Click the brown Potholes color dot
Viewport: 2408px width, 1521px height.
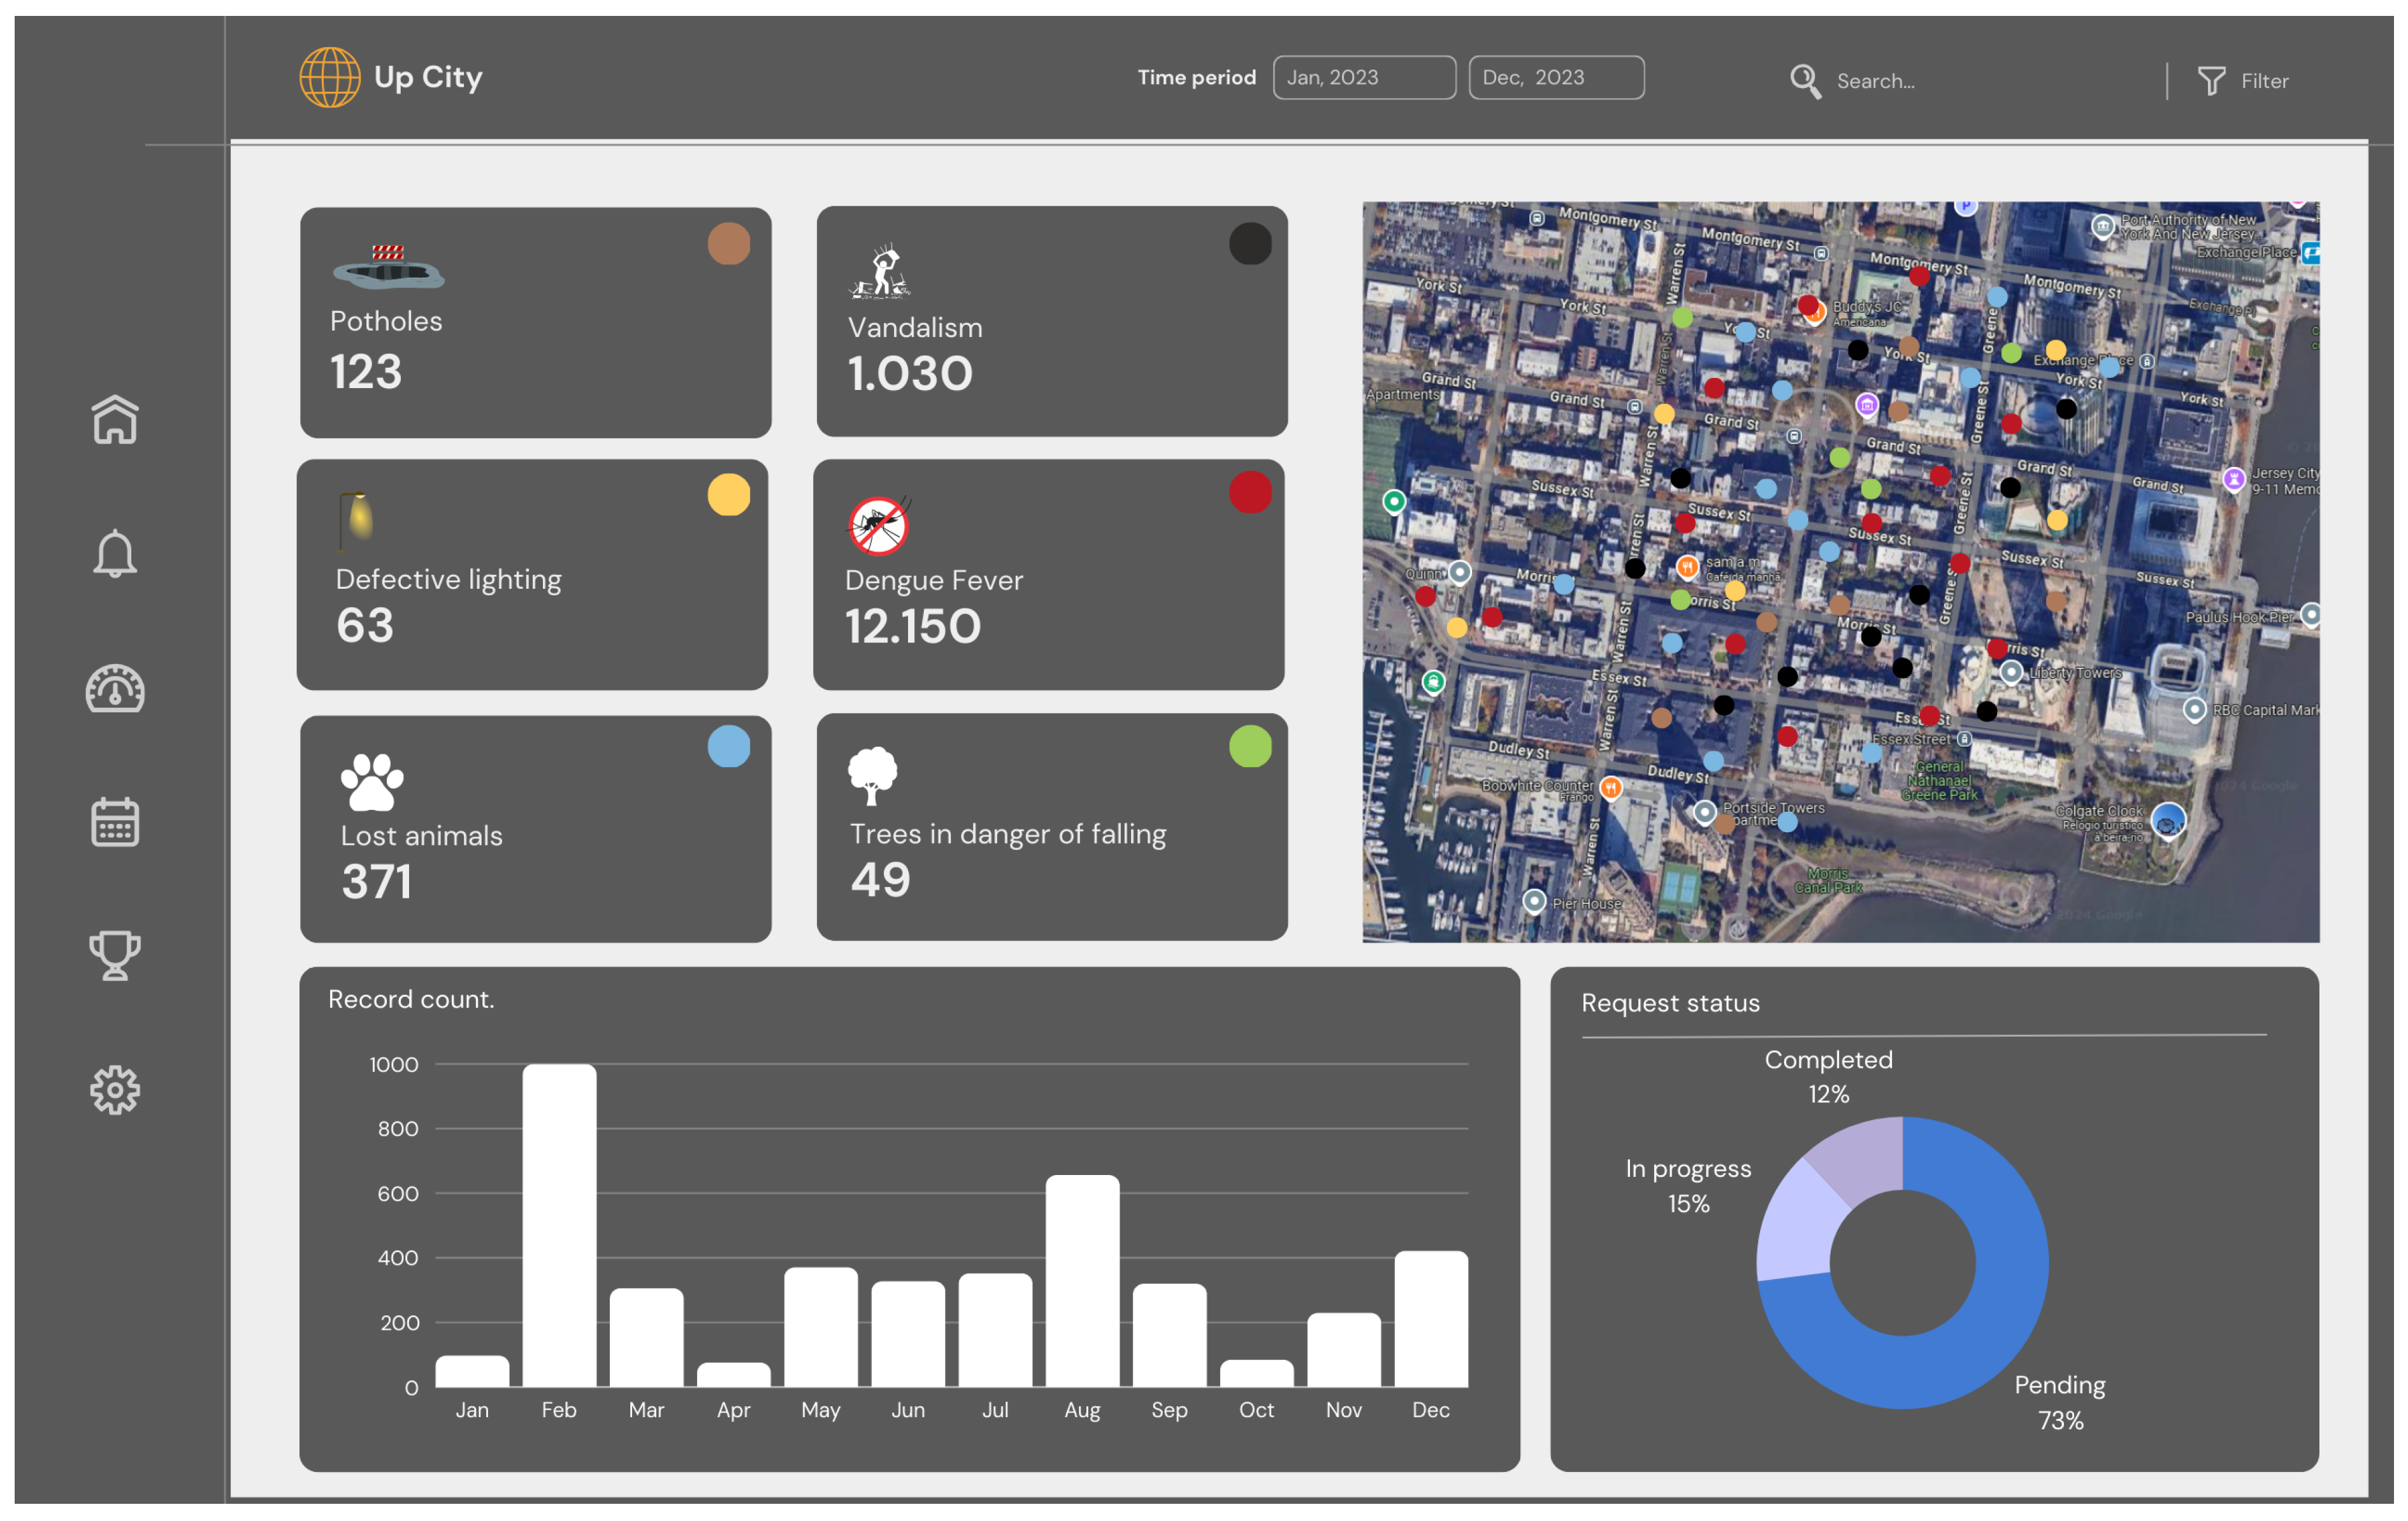[729, 243]
